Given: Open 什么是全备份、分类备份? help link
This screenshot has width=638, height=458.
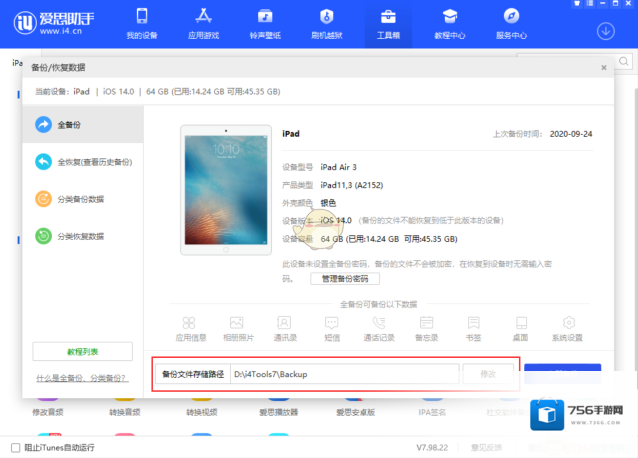Looking at the screenshot, I should click(81, 378).
